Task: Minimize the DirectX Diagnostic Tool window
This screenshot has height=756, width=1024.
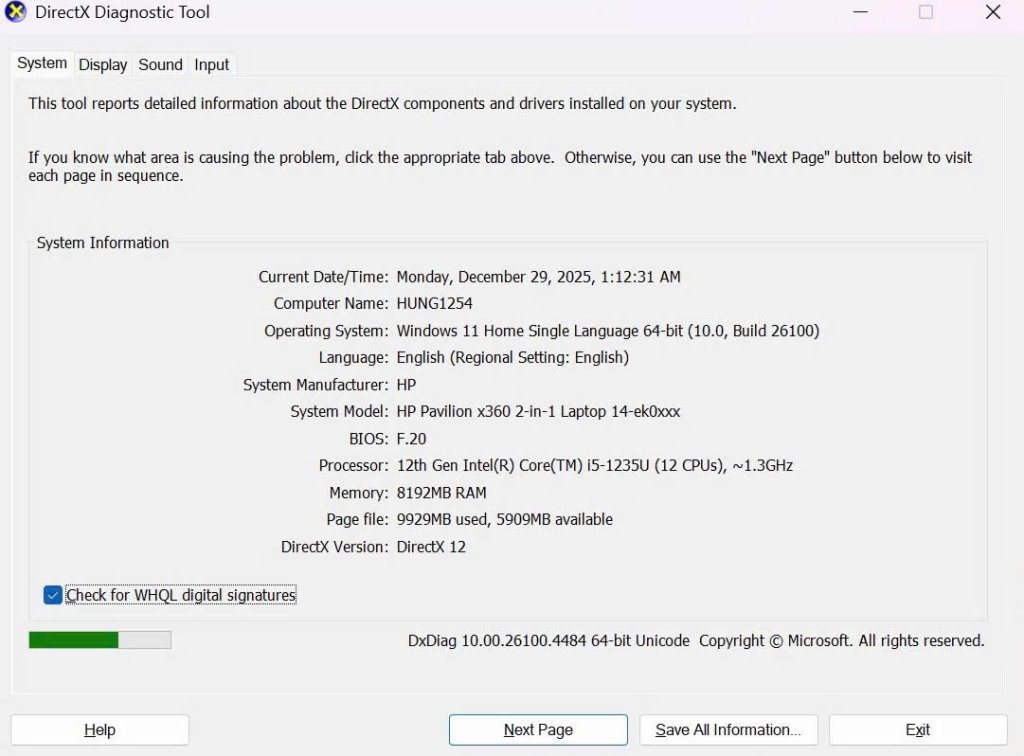Action: point(860,12)
